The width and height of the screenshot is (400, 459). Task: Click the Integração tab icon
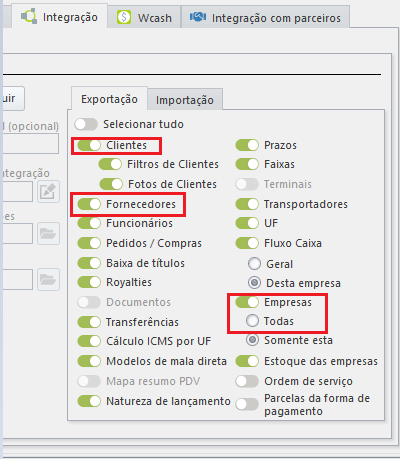pyautogui.click(x=29, y=16)
